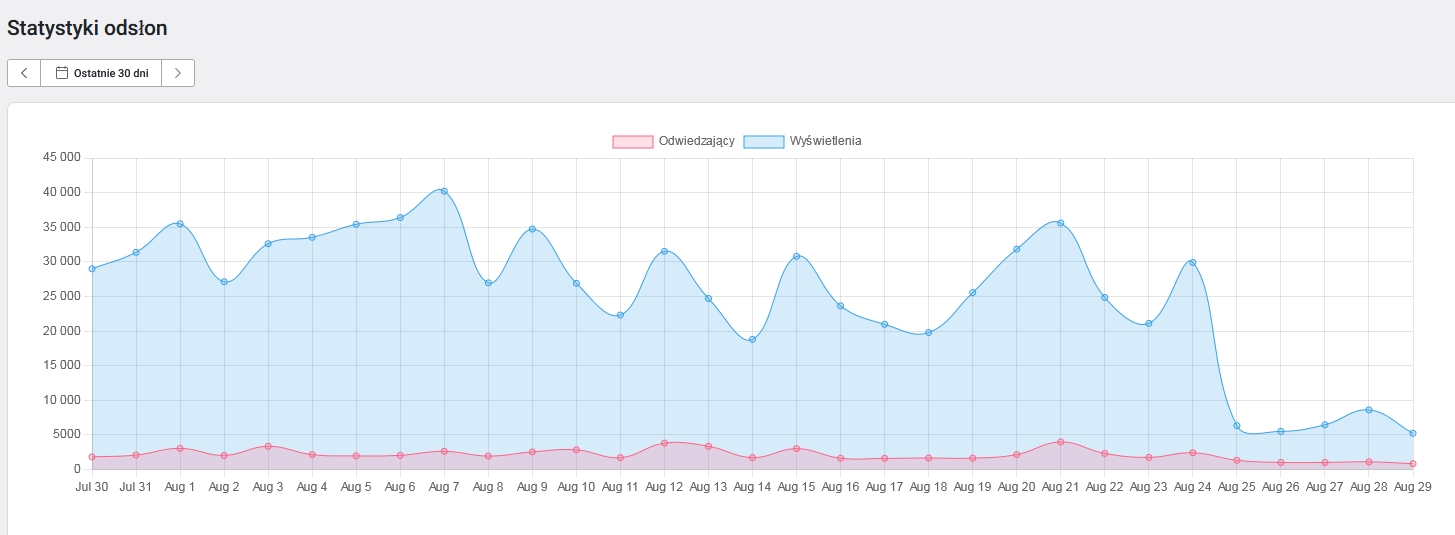Screen dimensions: 1455x535
Task: Select the Odwiedzający data point on Aug 21
Action: pyautogui.click(x=1060, y=442)
